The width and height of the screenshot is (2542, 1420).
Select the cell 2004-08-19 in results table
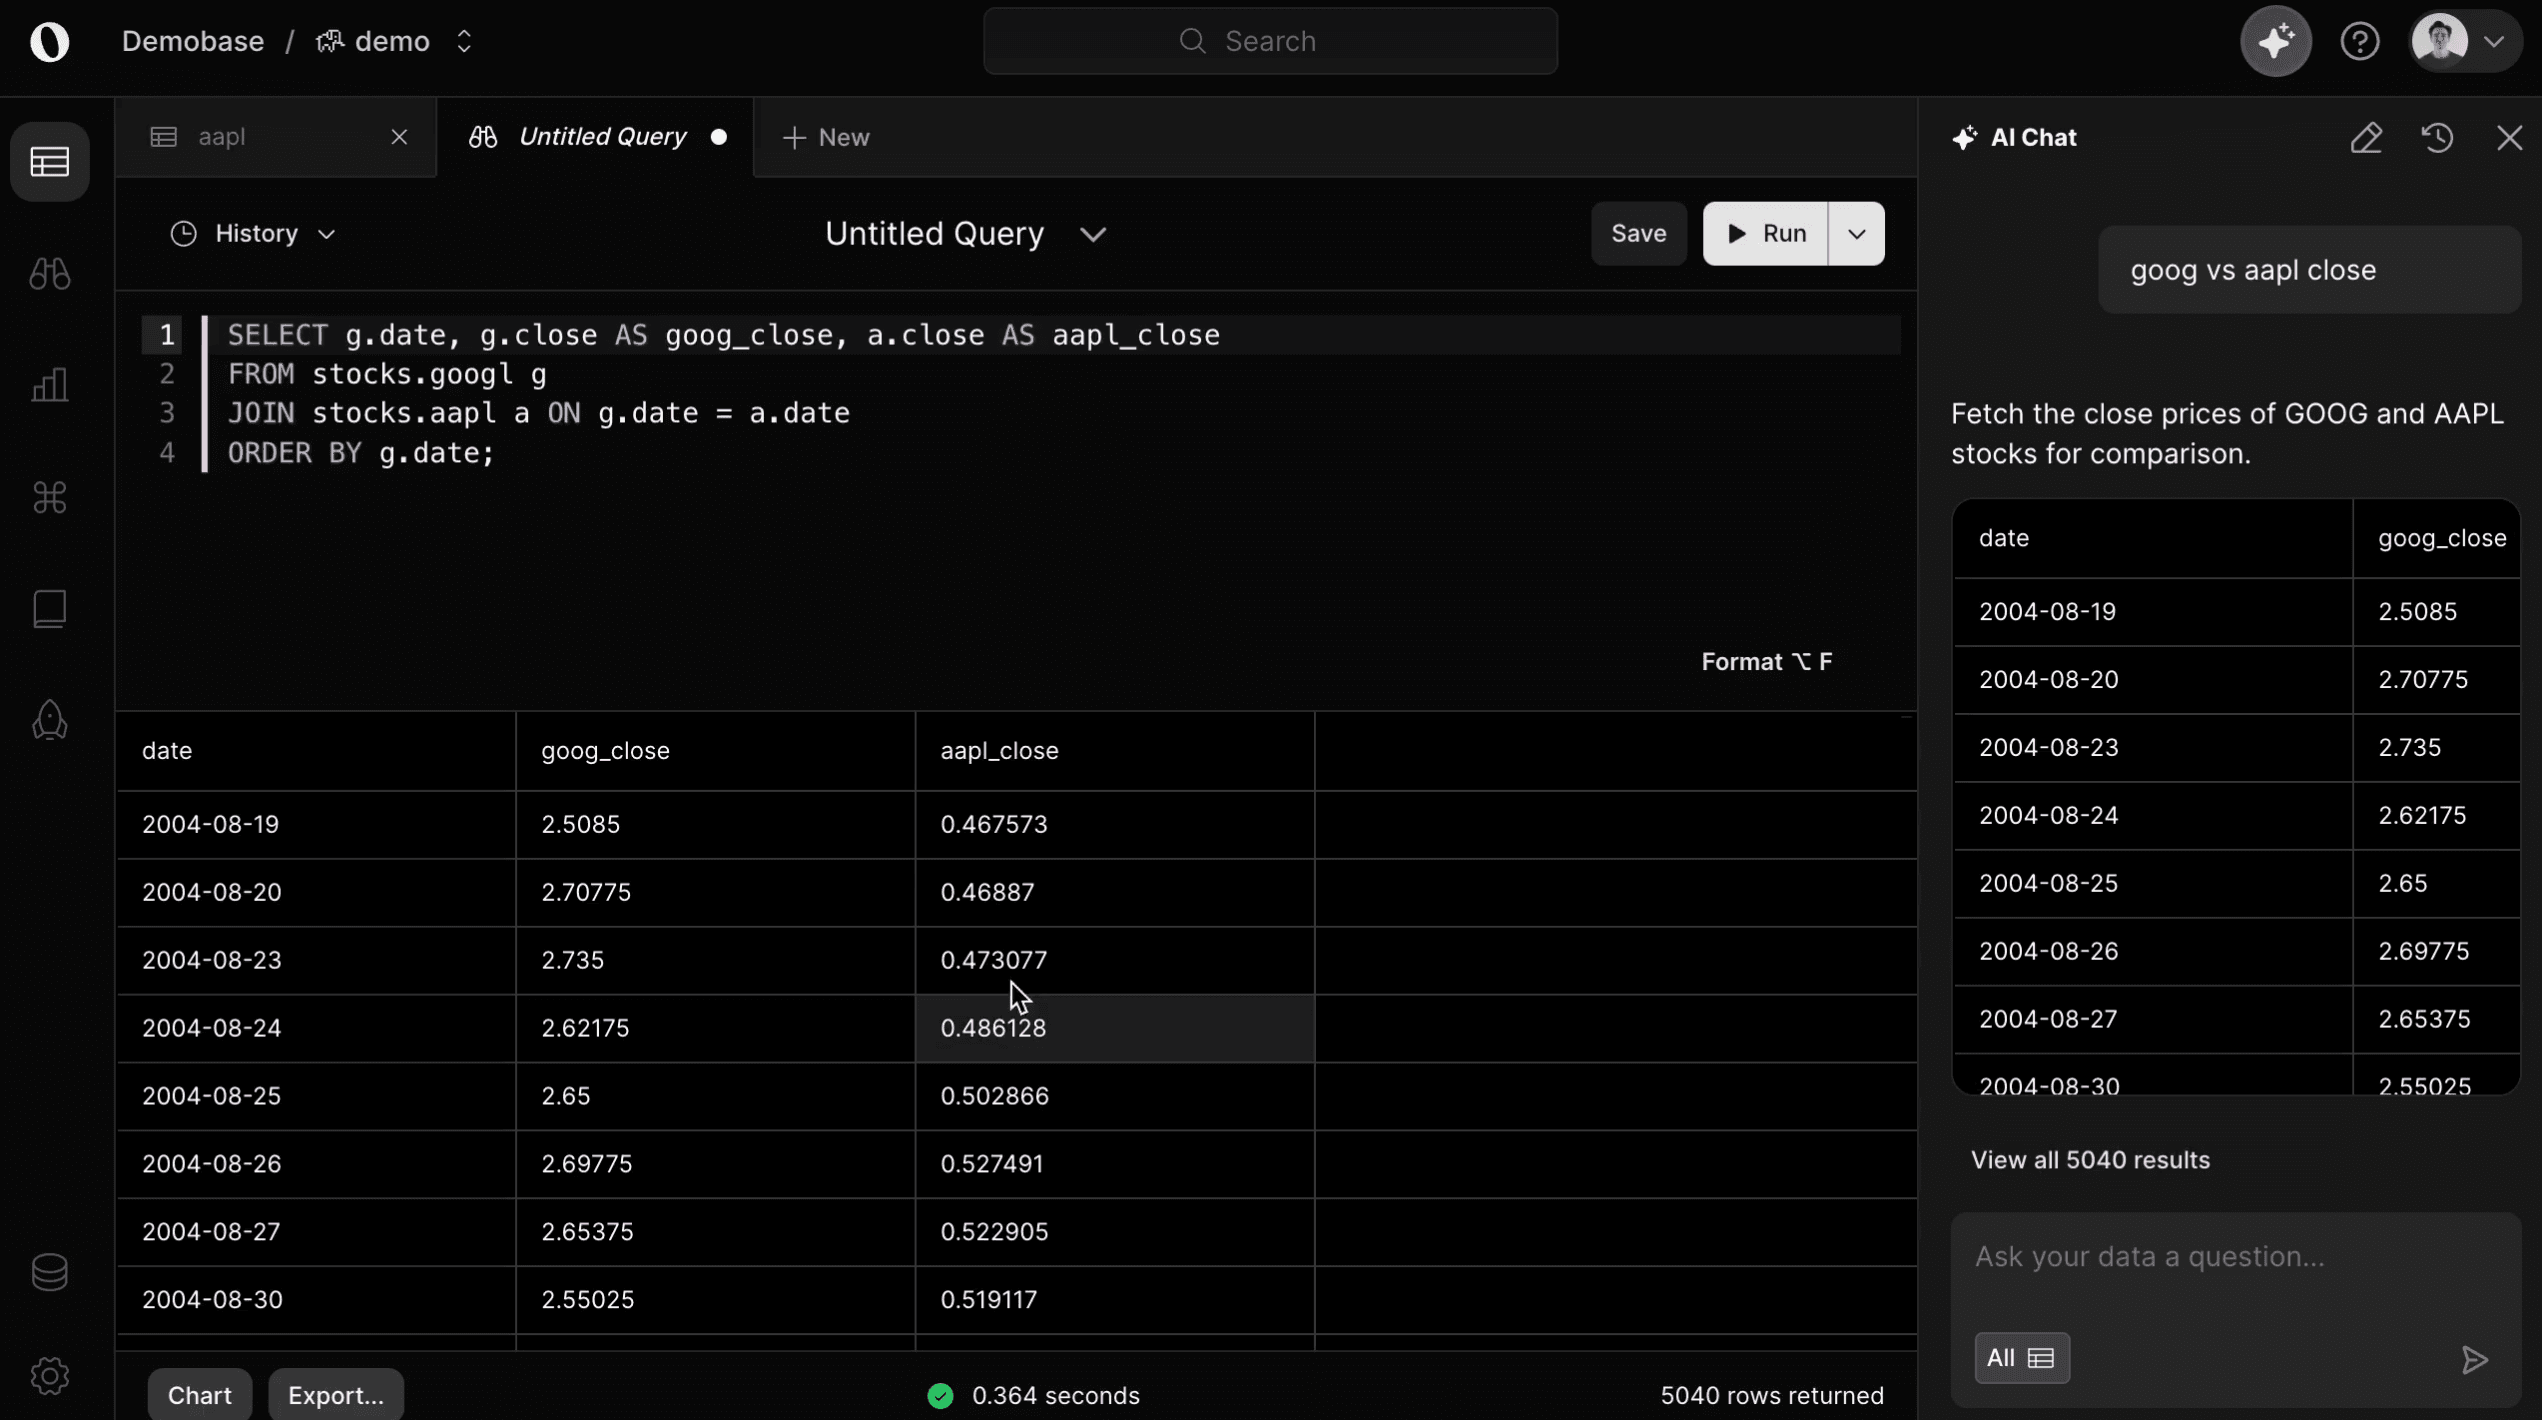316,824
